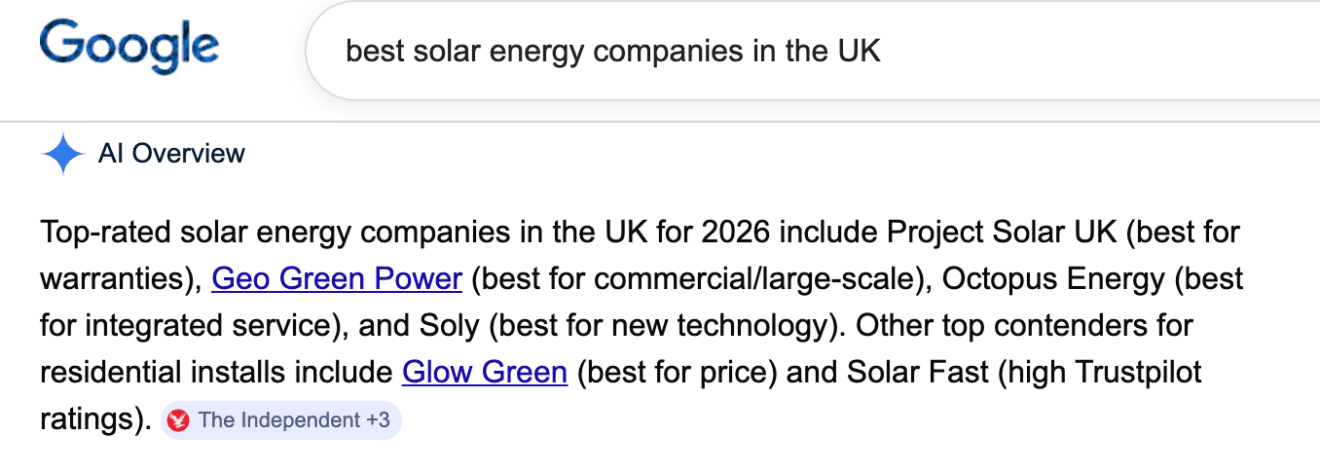Open the Geo Green Power link
Viewport: 1320px width, 471px height.
pos(337,279)
